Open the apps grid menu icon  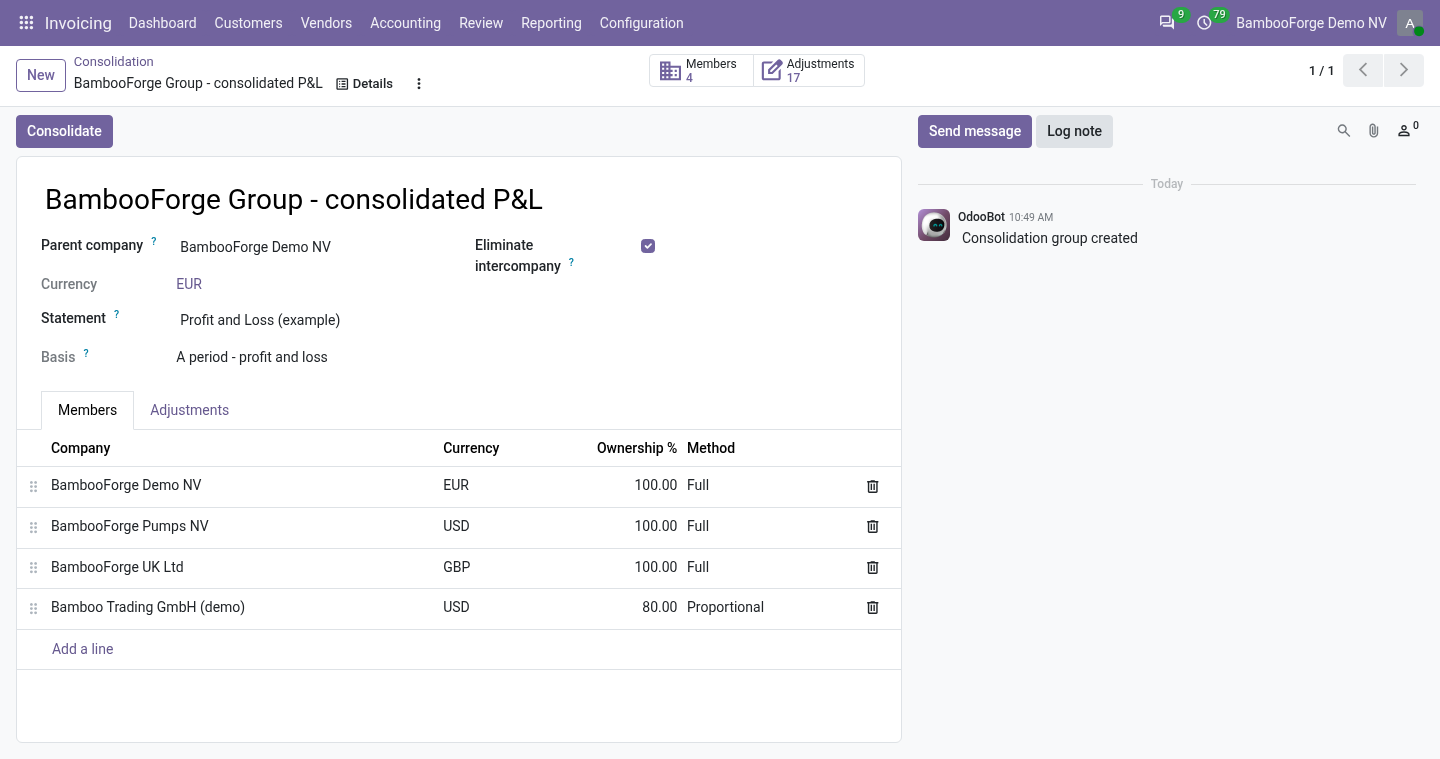point(27,23)
